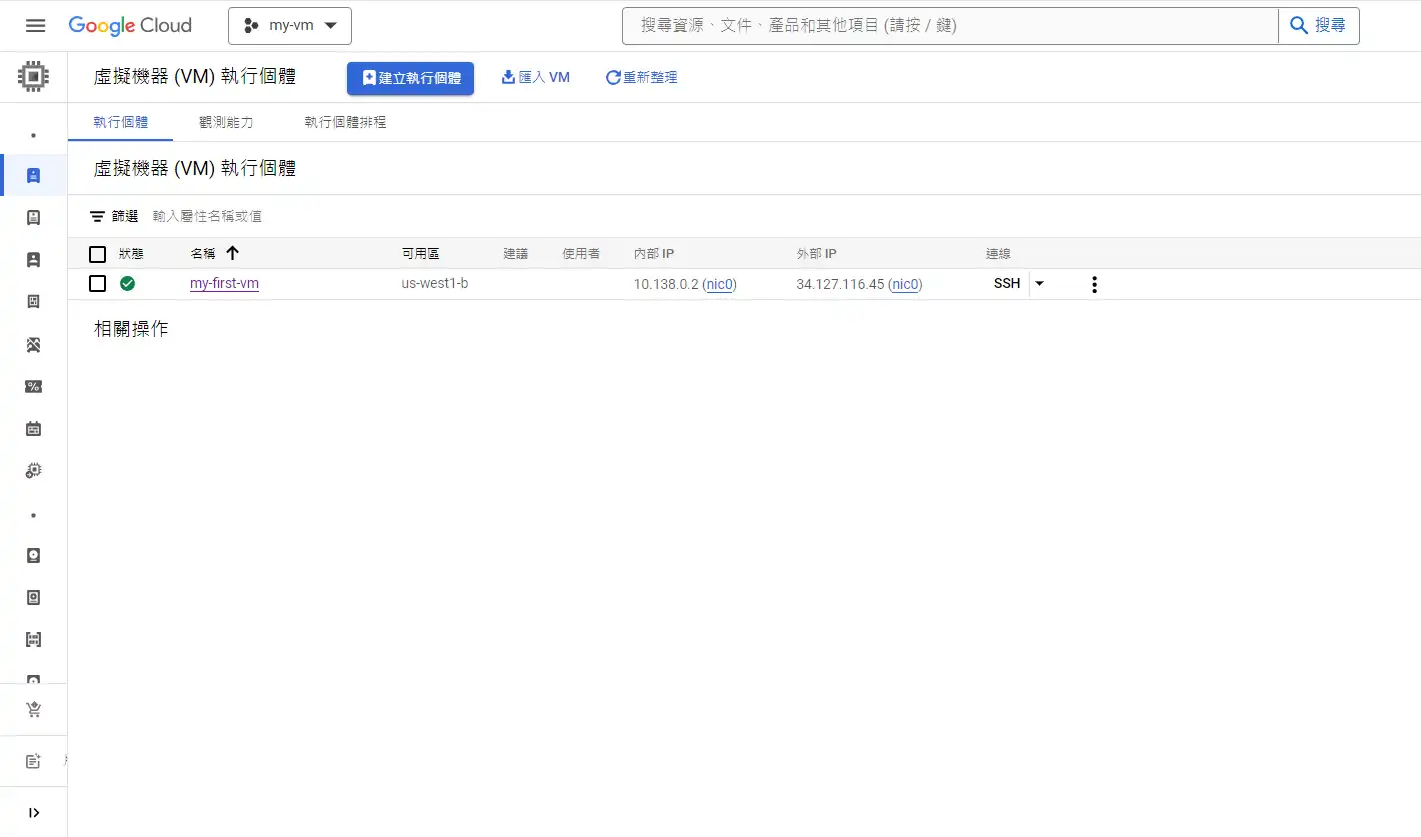Switch to the 觀測能力 tab
1421x837 pixels.
pos(226,122)
